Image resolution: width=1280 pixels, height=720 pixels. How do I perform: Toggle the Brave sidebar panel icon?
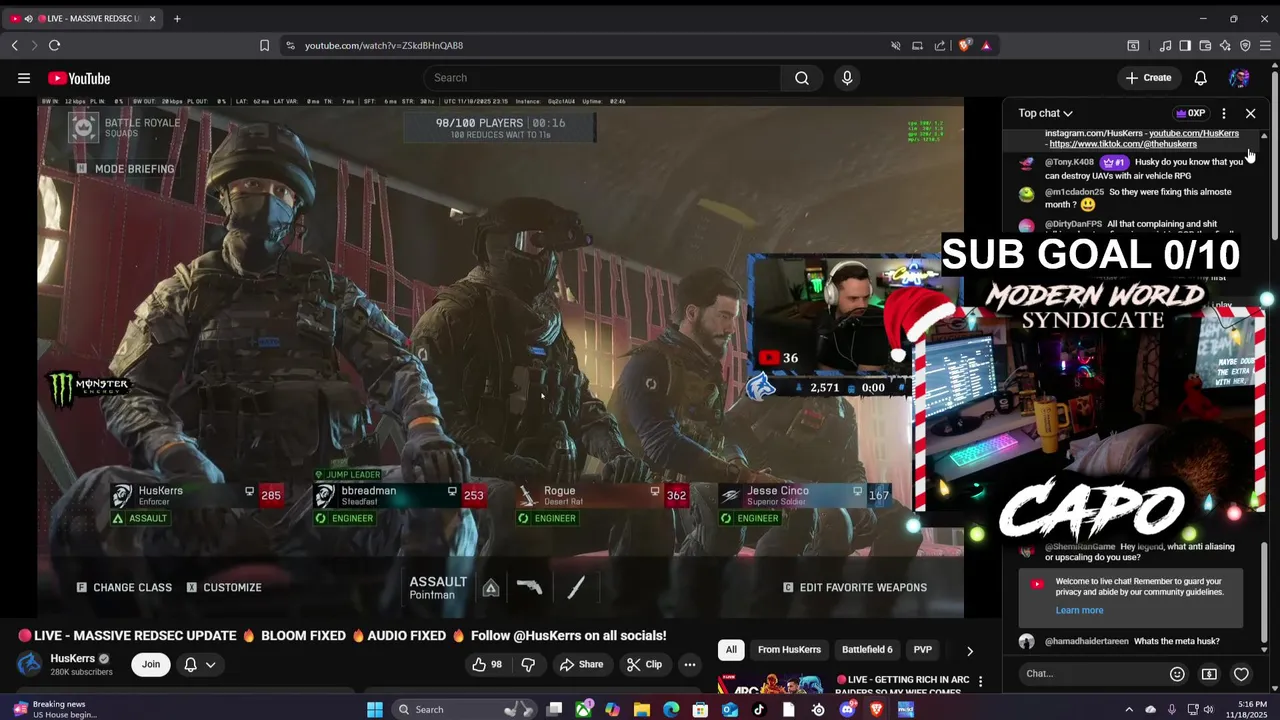tap(1185, 45)
